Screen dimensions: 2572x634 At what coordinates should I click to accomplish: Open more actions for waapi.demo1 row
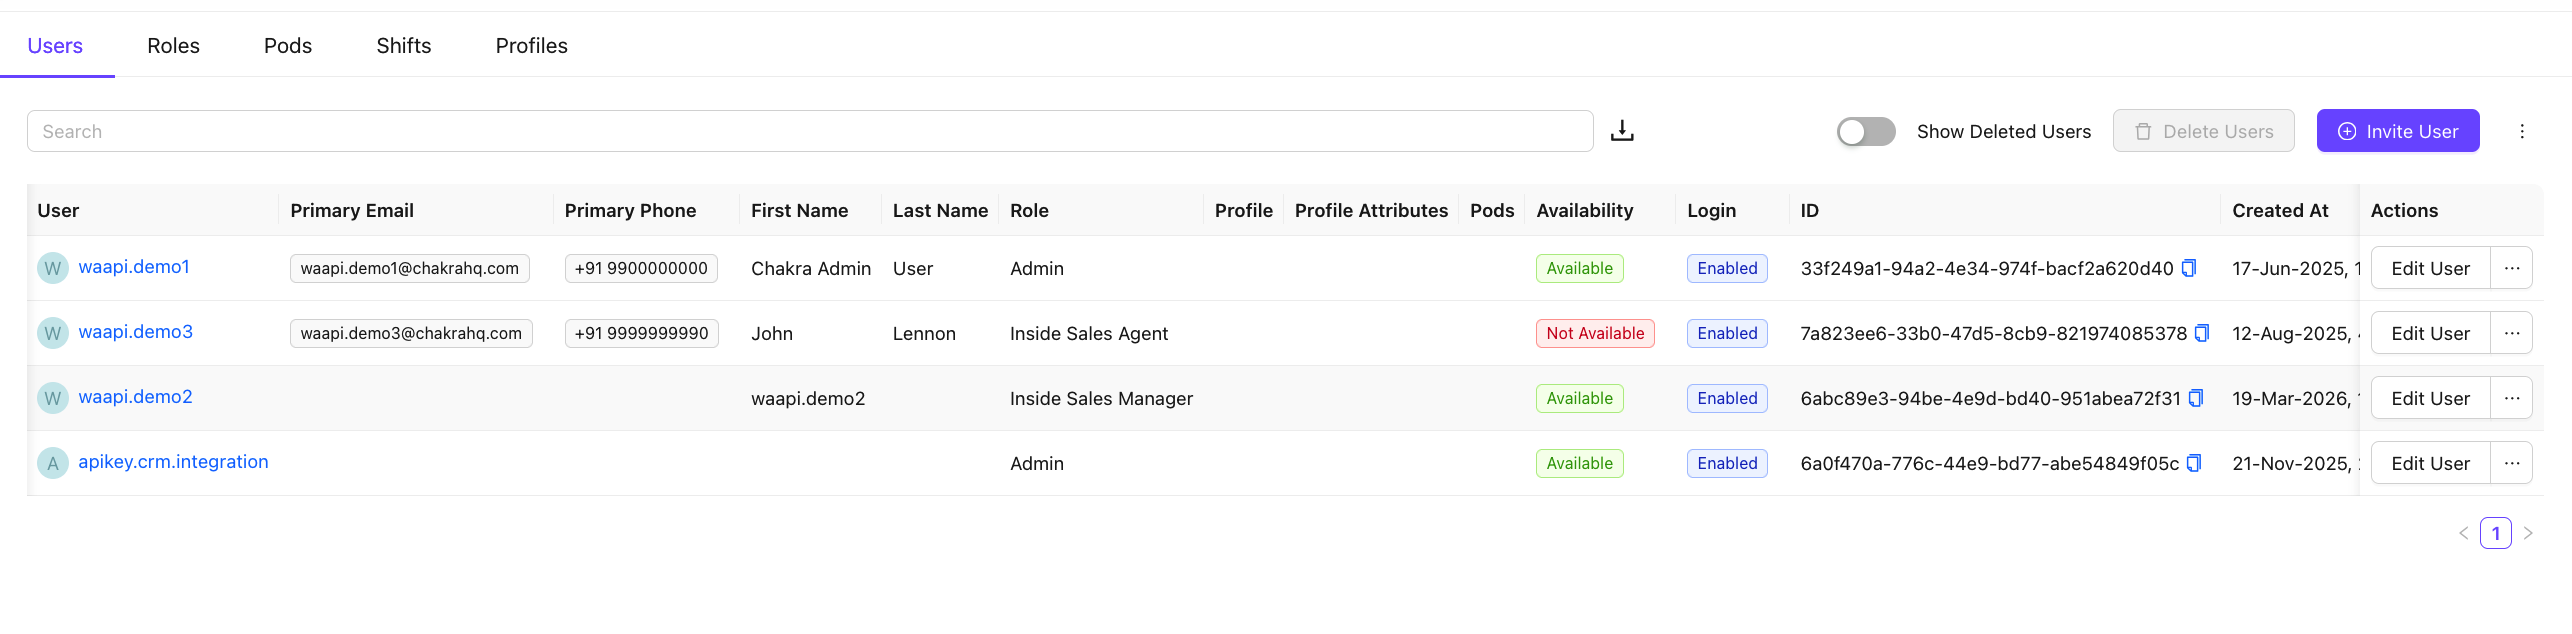(x=2512, y=268)
